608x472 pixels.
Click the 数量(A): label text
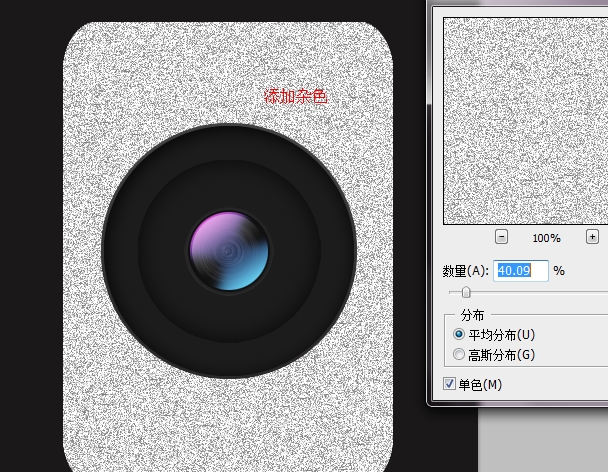[465, 271]
